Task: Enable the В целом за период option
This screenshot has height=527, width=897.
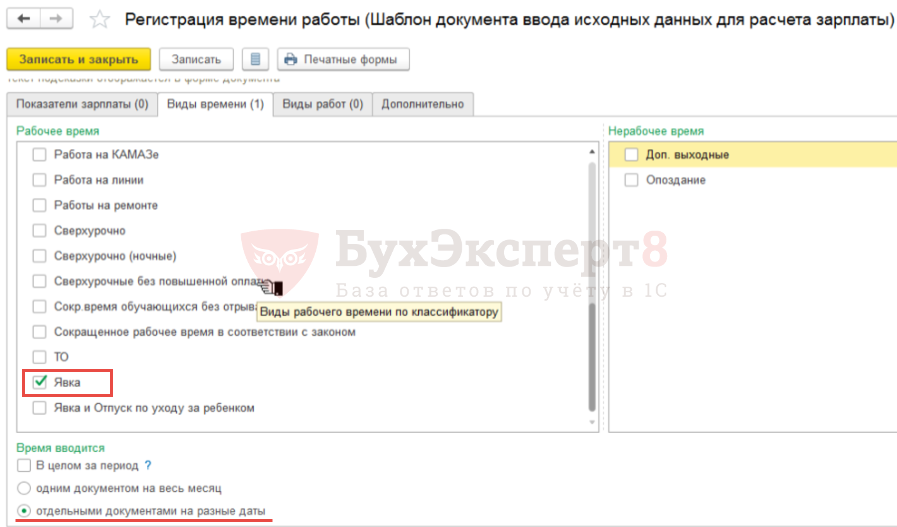Action: [24, 466]
